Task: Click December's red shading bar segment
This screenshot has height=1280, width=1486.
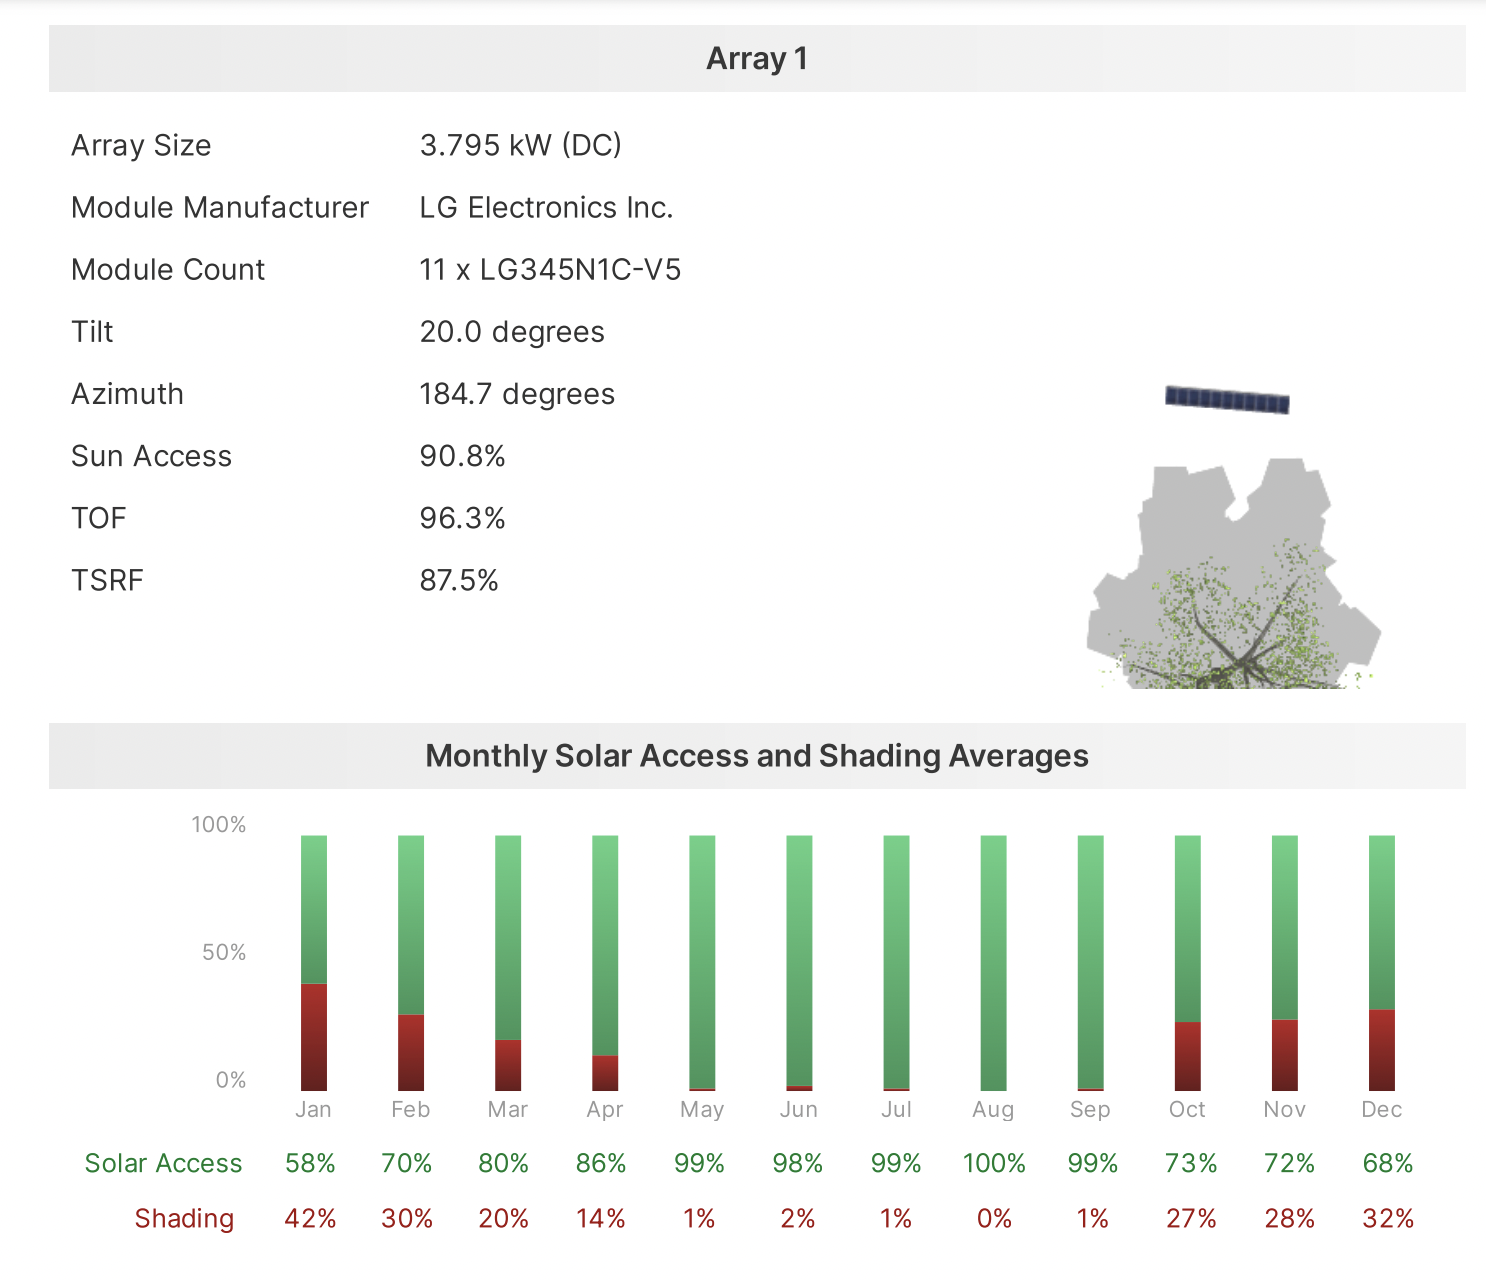Action: tap(1382, 1050)
